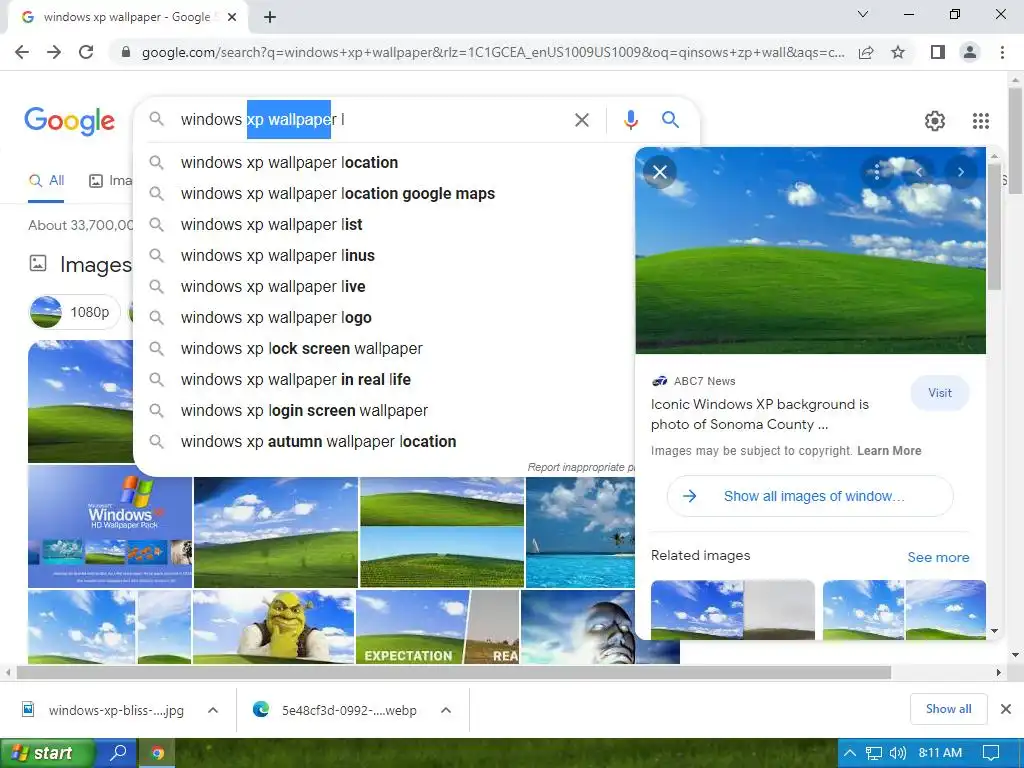Click 'Report inappropriate' predictions link

pyautogui.click(x=580, y=468)
